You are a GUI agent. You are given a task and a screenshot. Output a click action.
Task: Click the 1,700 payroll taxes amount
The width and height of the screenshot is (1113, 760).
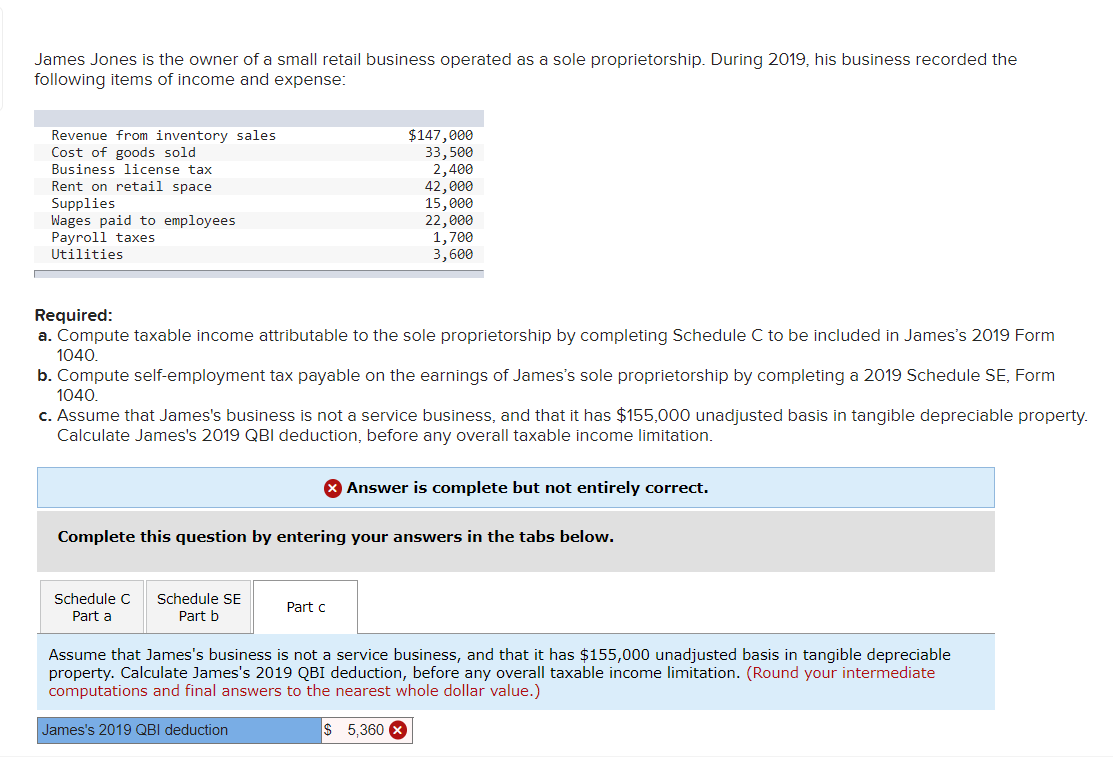453,238
